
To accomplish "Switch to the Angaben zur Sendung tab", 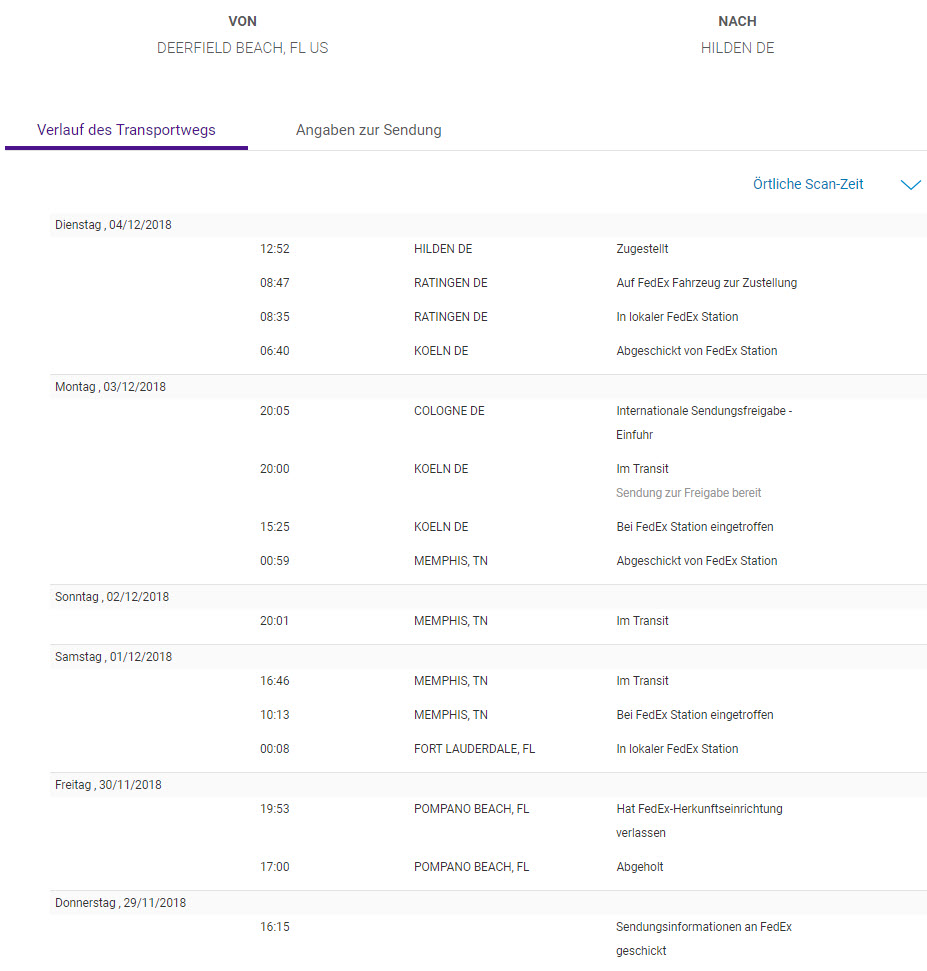I will [368, 130].
